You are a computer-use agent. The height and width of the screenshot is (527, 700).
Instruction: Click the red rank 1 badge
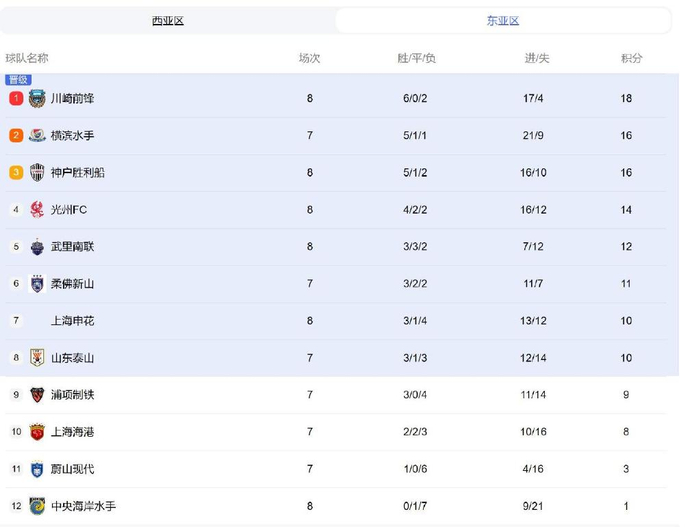pyautogui.click(x=16, y=98)
